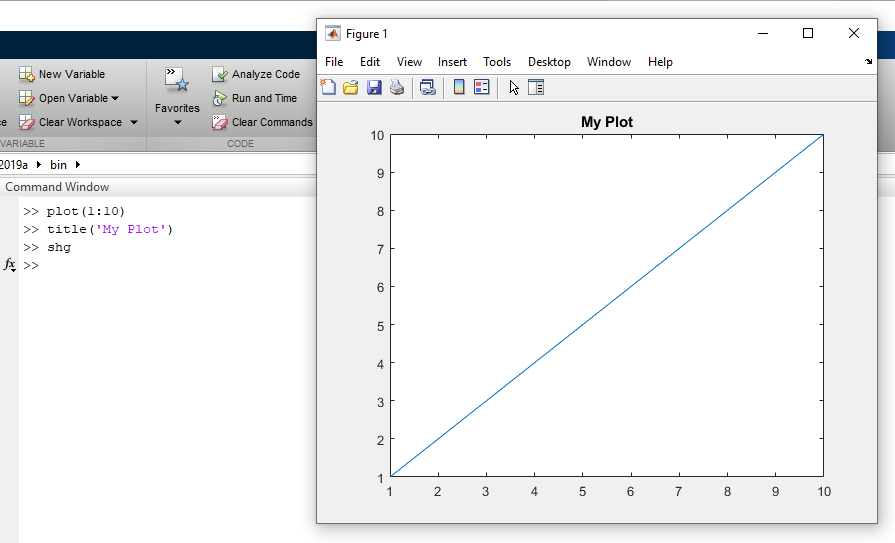
Task: Click the x-axis label 5
Action: tap(582, 492)
